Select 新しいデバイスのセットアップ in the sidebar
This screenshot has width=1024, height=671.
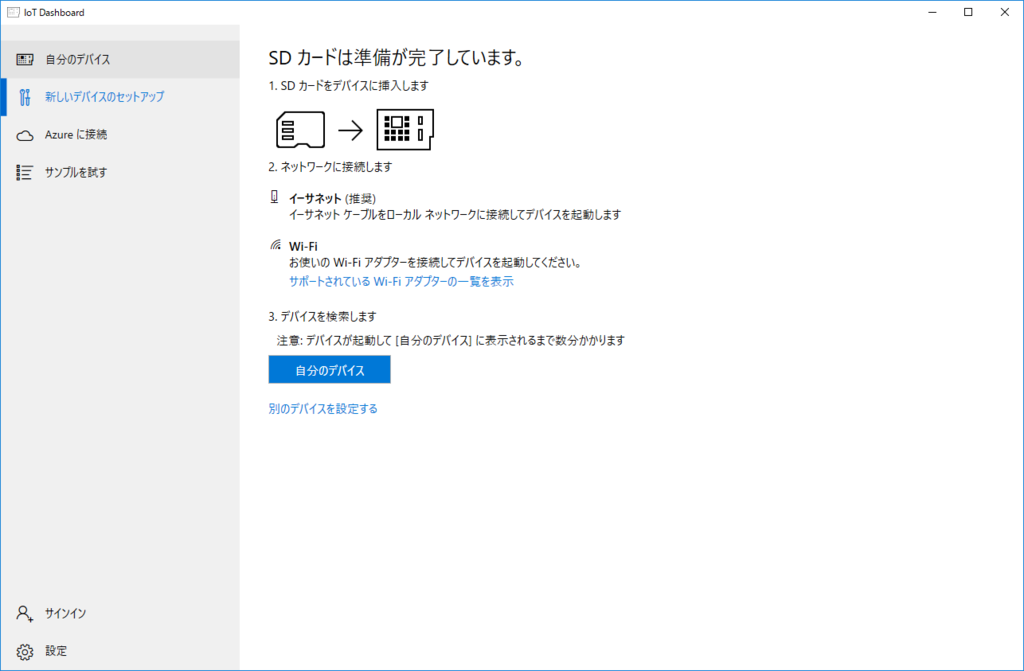(120, 97)
